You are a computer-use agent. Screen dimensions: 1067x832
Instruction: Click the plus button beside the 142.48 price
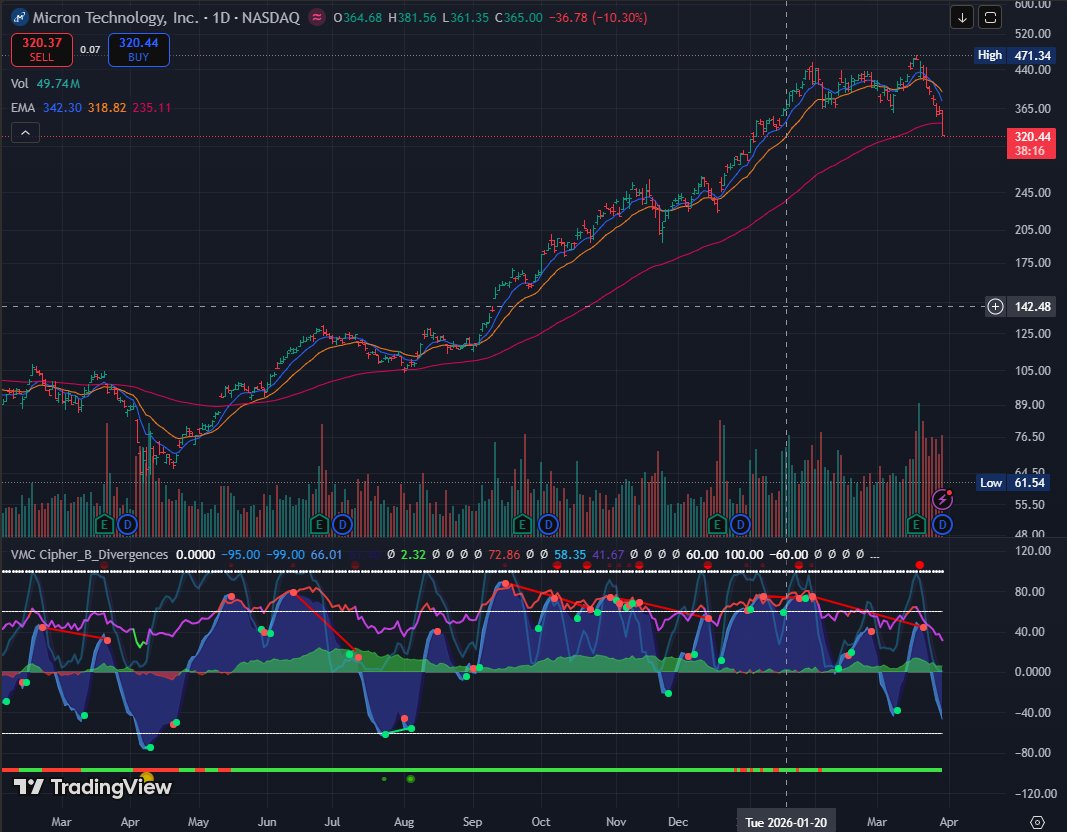pos(995,307)
